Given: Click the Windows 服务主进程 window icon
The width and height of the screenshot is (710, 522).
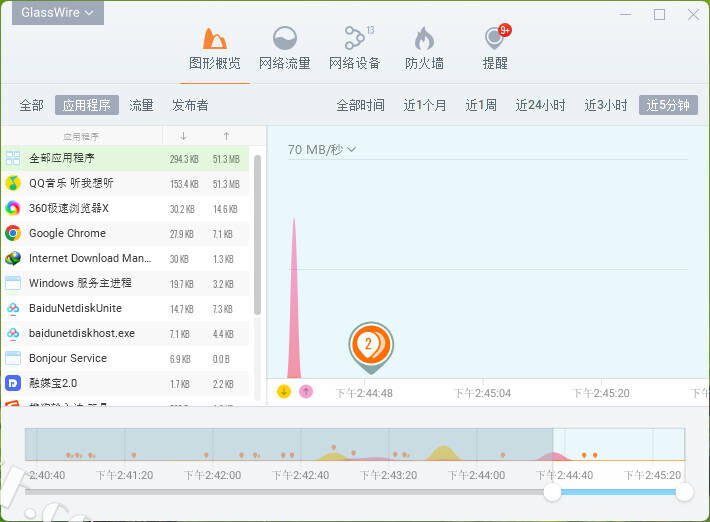Looking at the screenshot, I should click(x=13, y=283).
